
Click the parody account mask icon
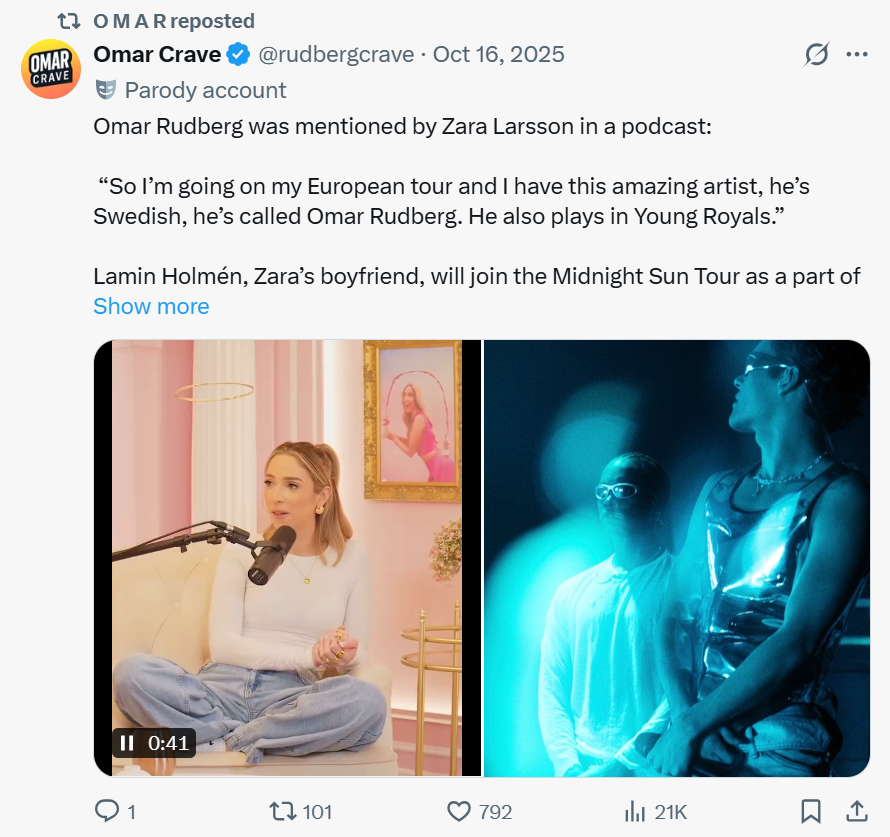pyautogui.click(x=105, y=90)
